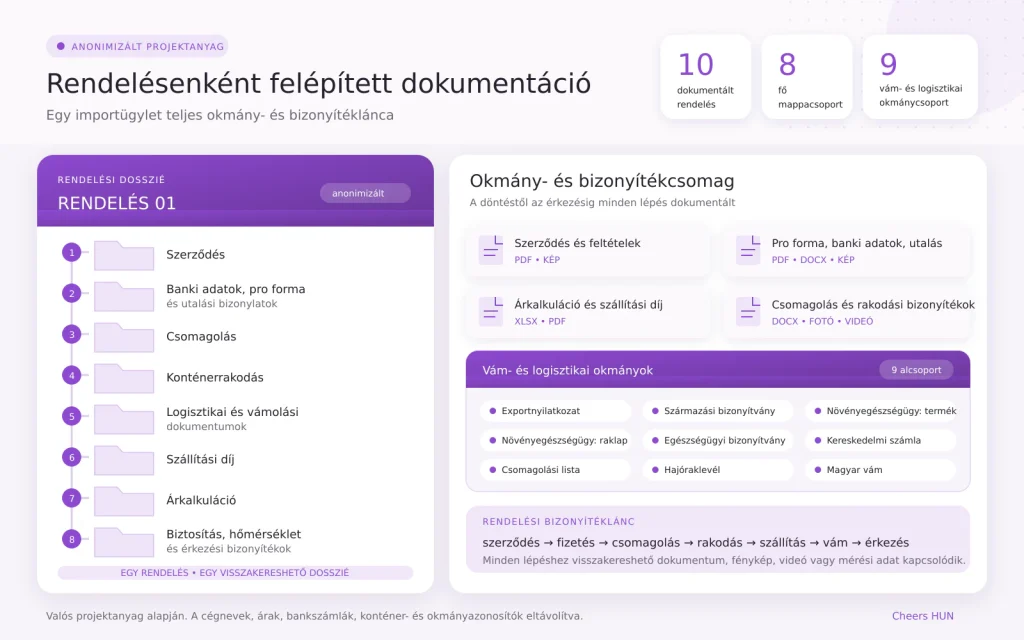
Task: Select step number 4 circle
Action: 72,376
